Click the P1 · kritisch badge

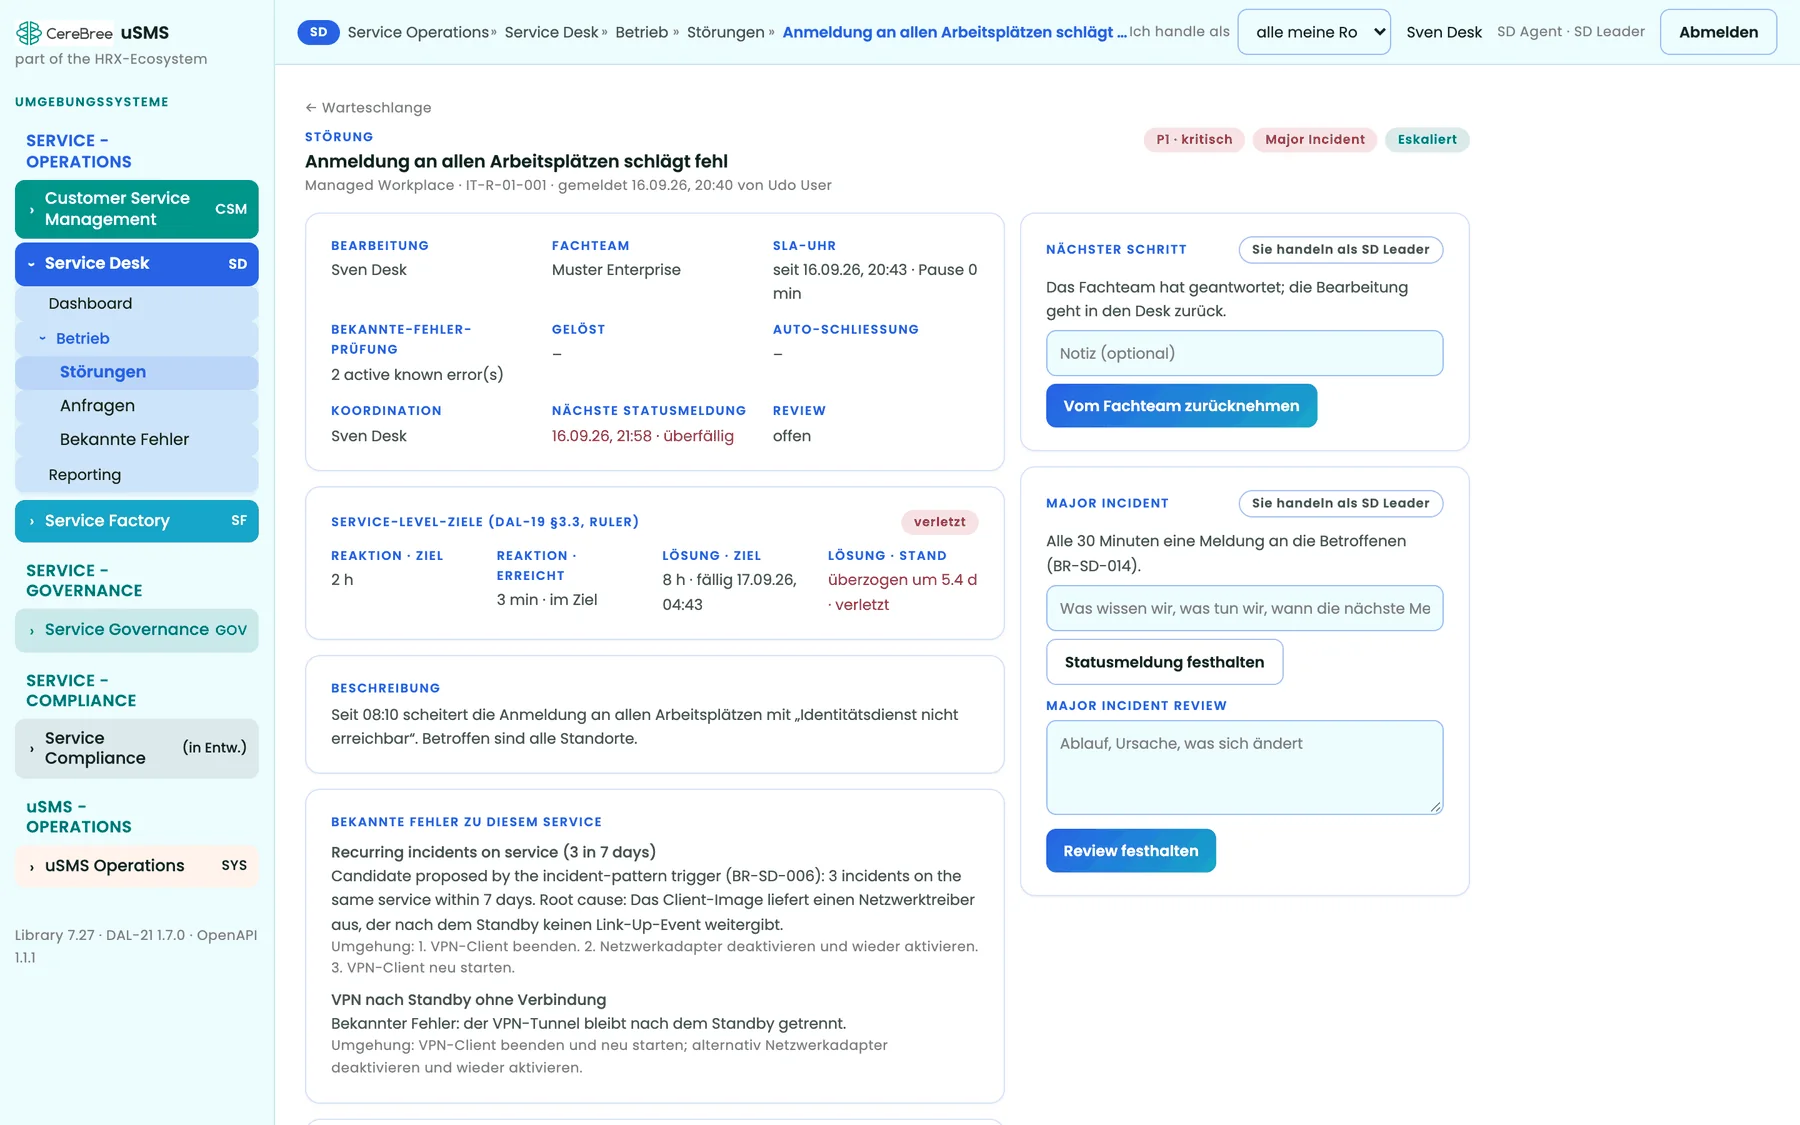point(1194,140)
